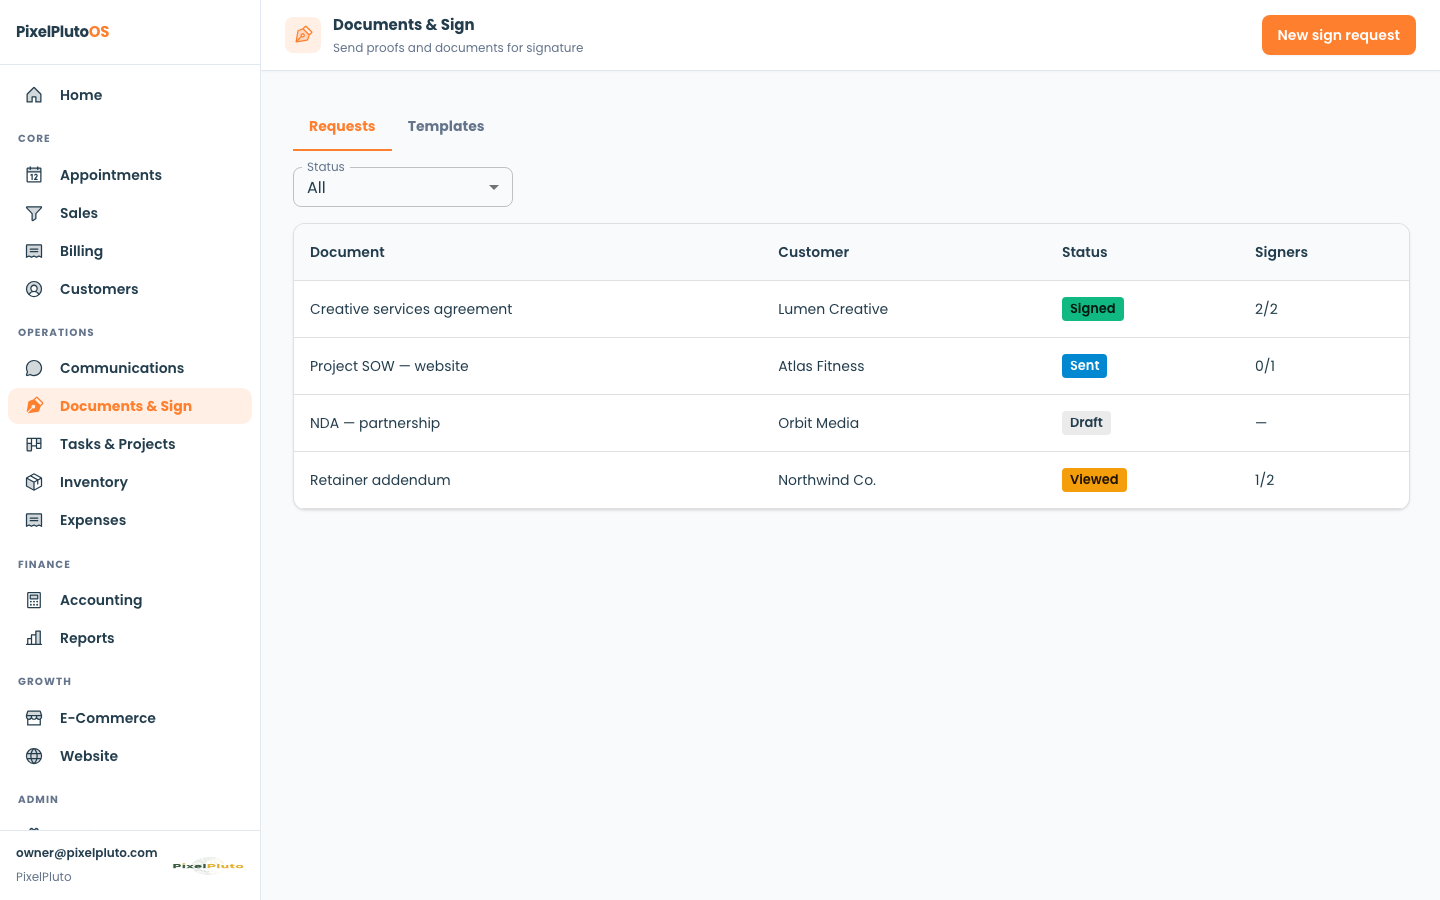The width and height of the screenshot is (1440, 900).
Task: Click the New sign request button
Action: (x=1338, y=35)
